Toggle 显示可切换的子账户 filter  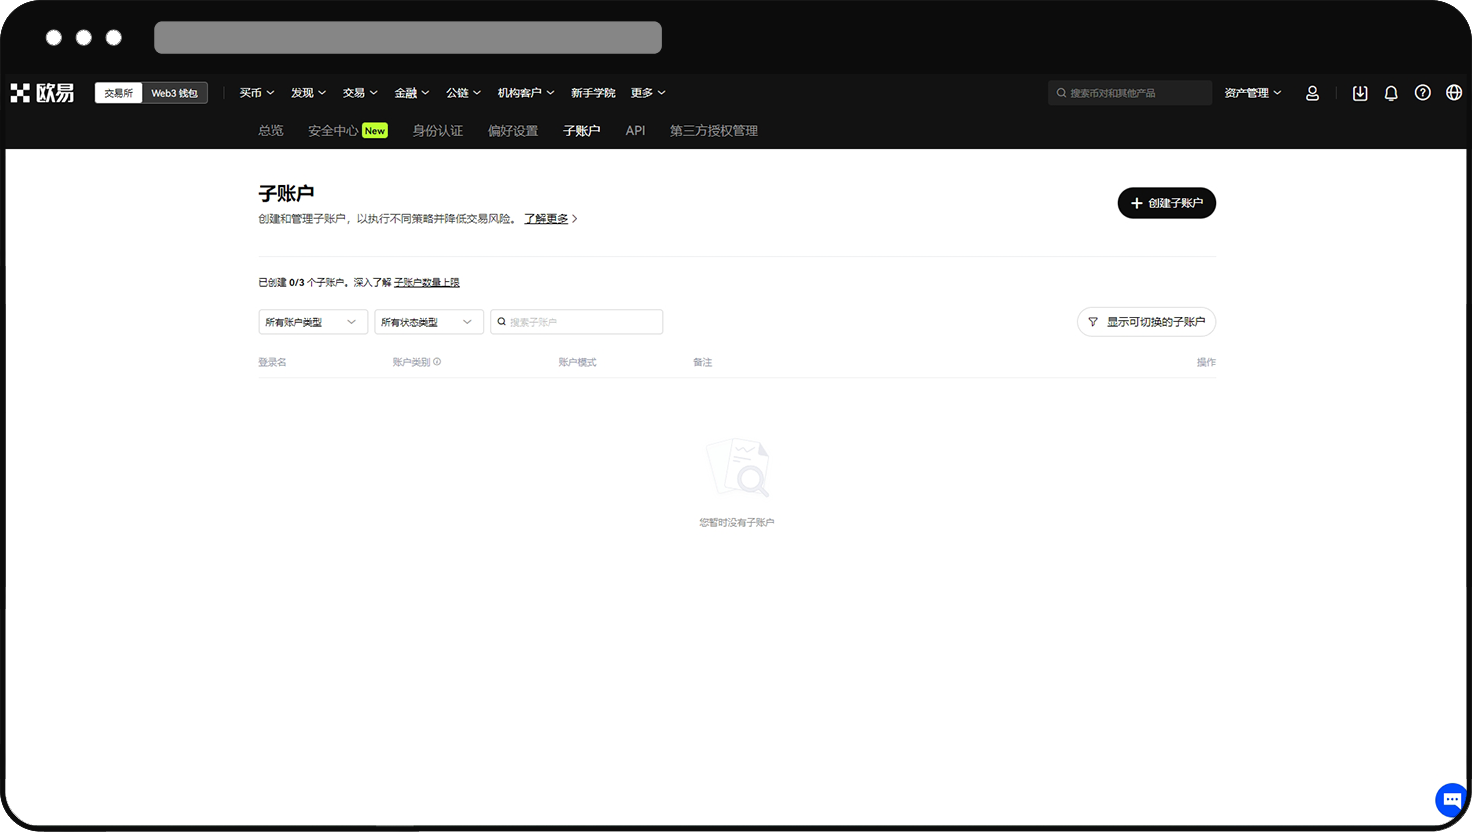(x=1146, y=322)
